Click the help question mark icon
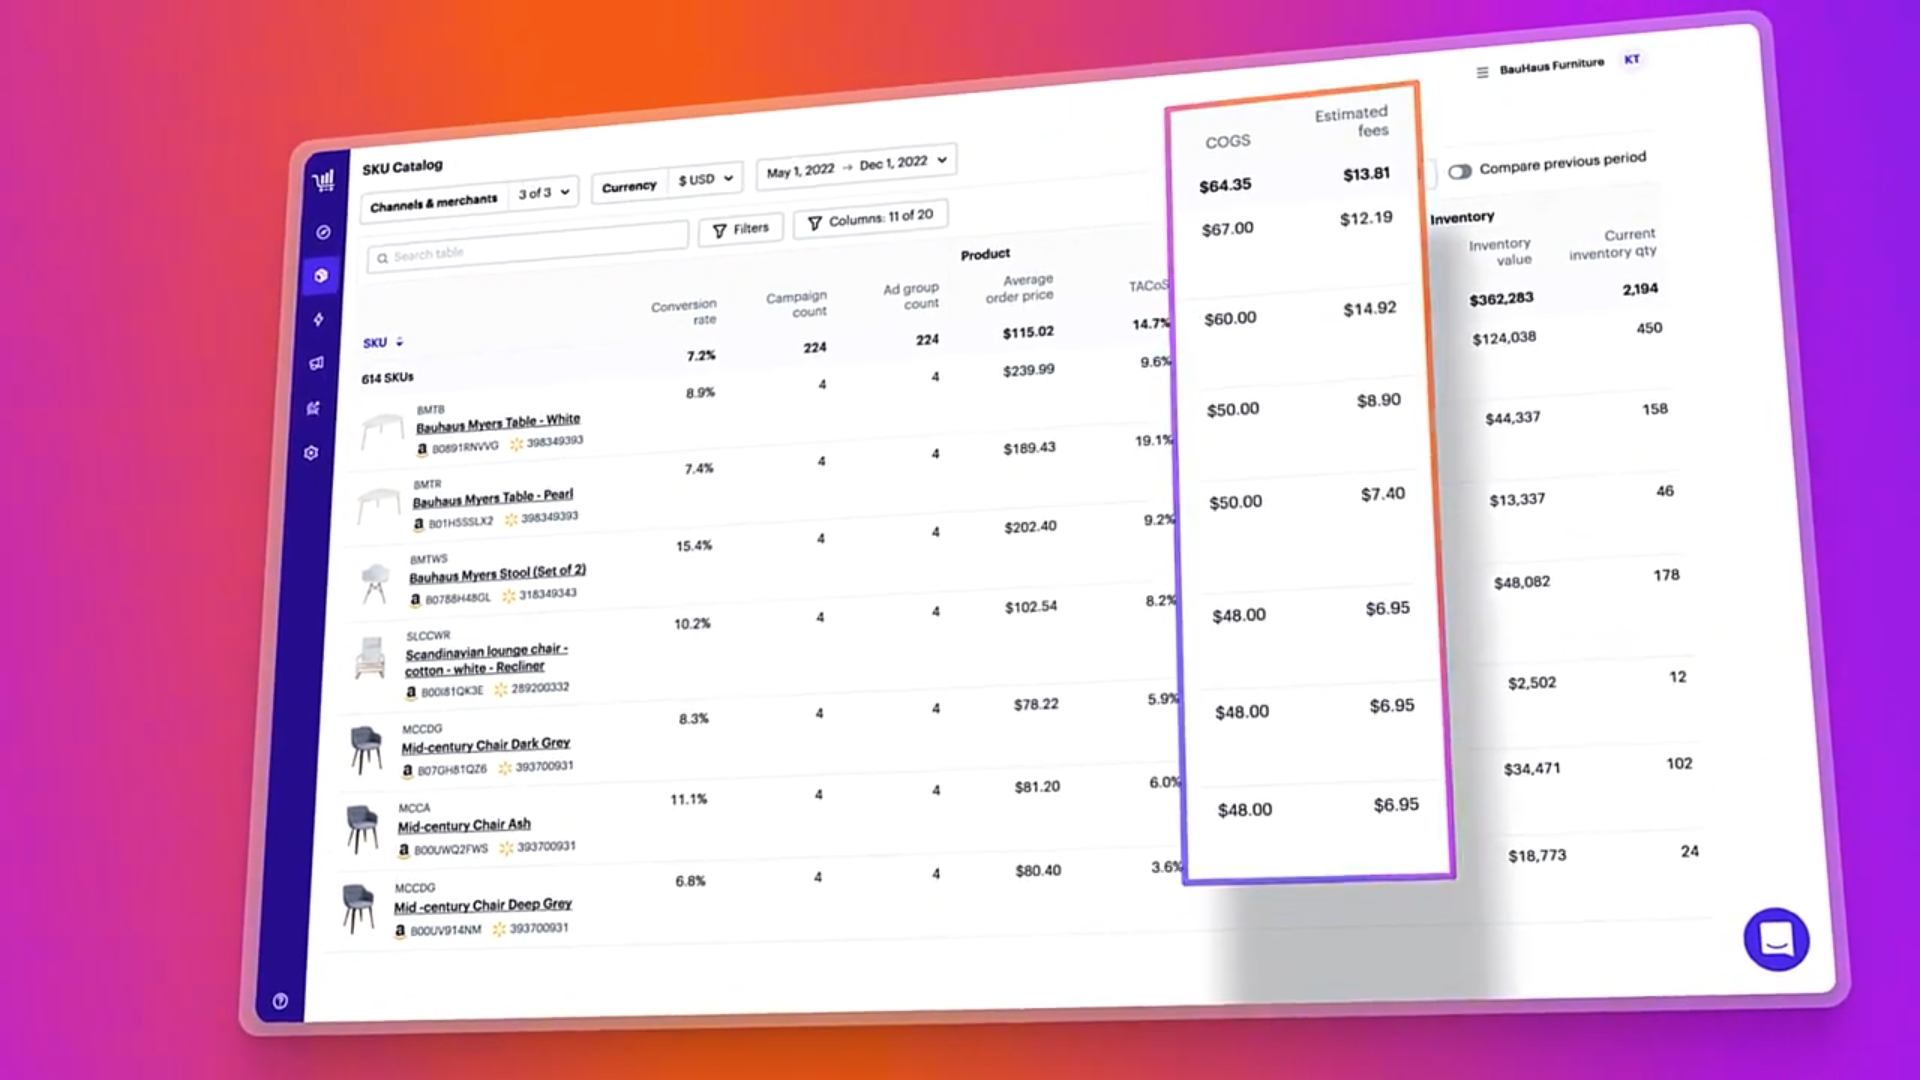 tap(280, 1001)
